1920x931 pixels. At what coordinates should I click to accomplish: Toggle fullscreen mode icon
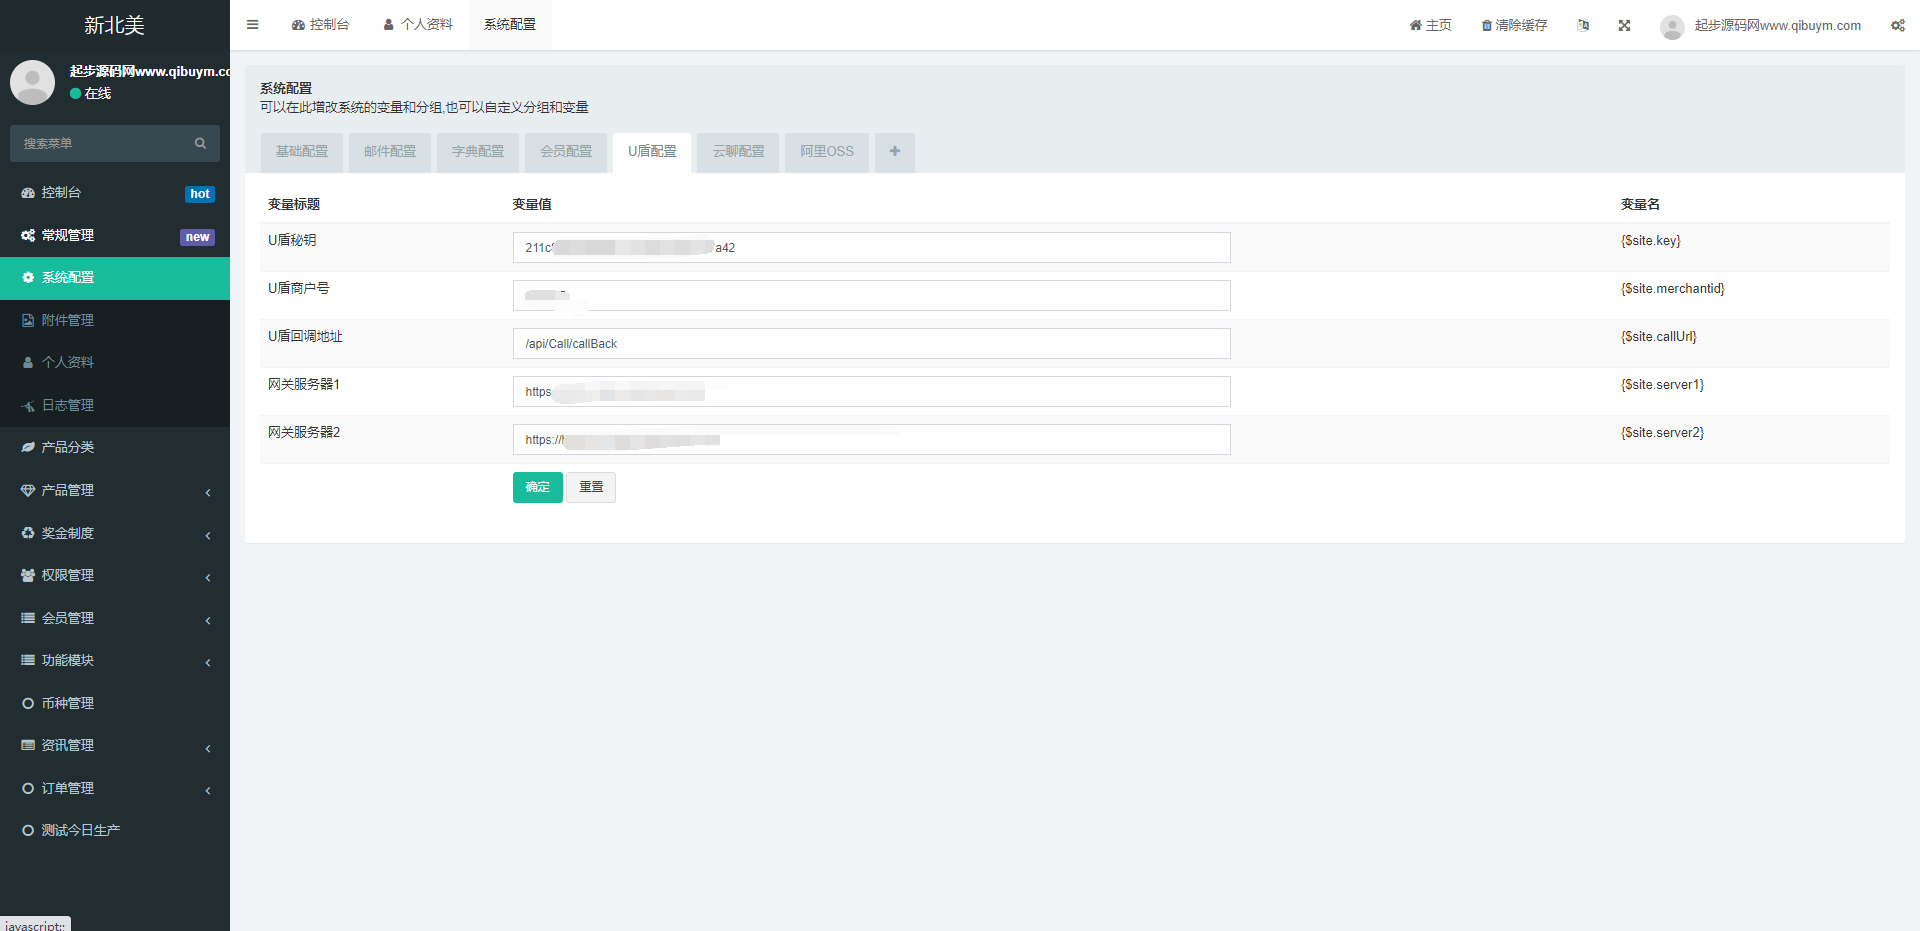pos(1624,25)
